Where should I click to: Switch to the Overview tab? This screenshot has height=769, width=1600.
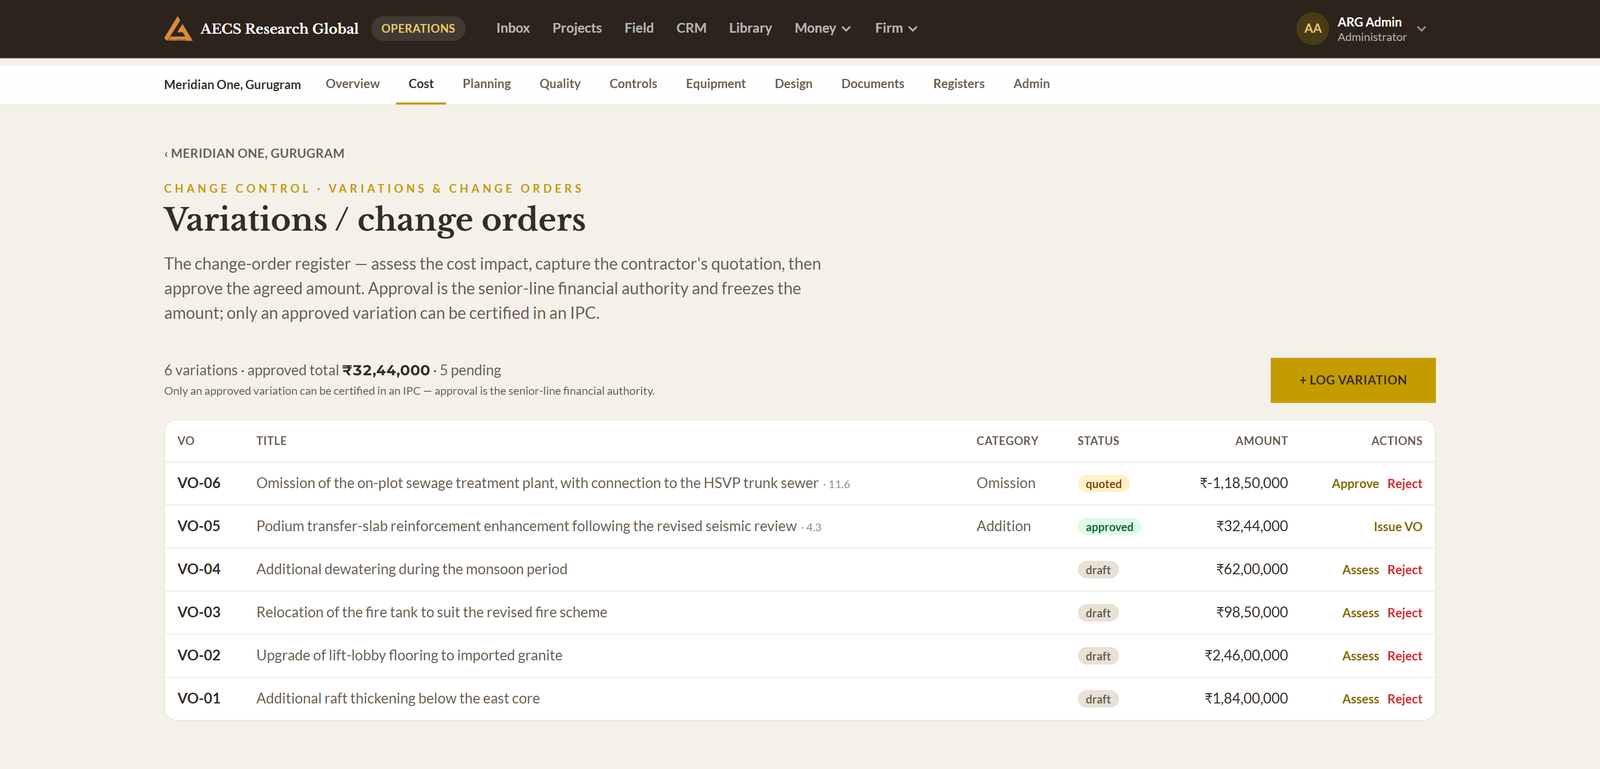pos(353,84)
